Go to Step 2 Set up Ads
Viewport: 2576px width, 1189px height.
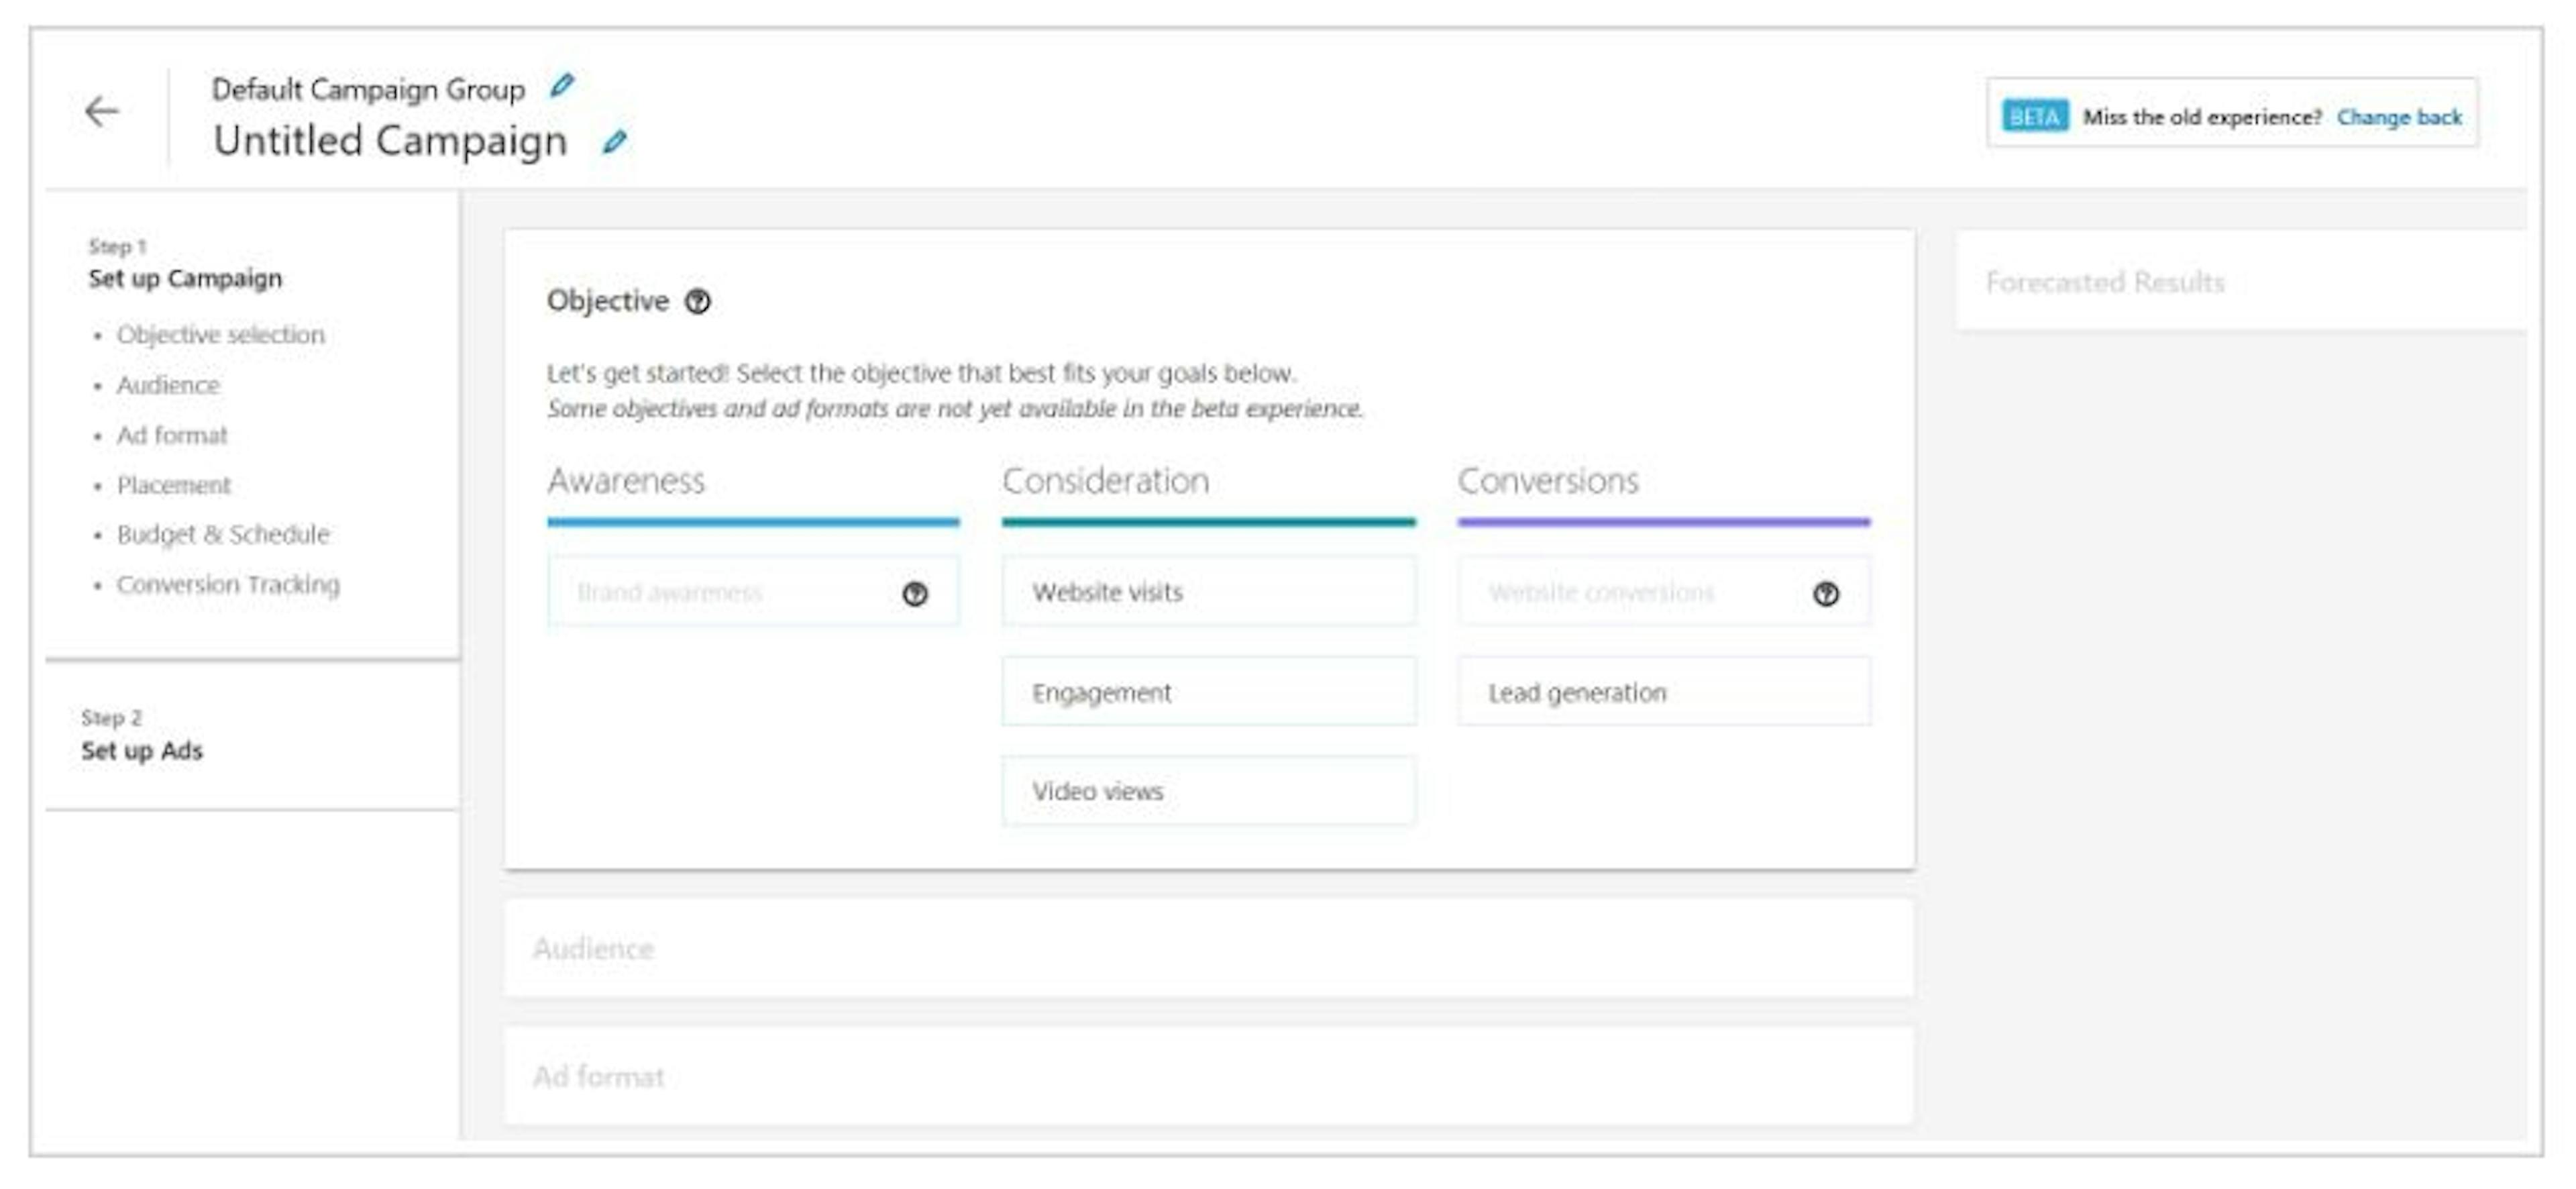click(x=142, y=750)
